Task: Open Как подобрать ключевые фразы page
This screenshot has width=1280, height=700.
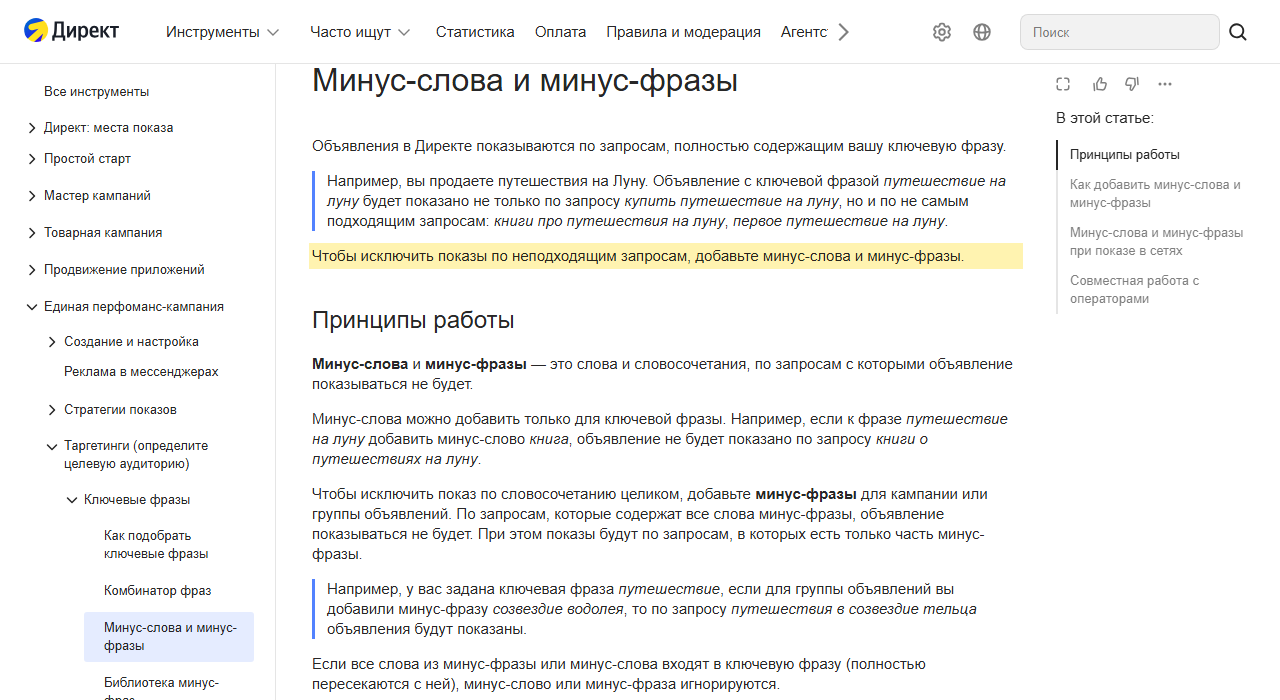Action: (156, 545)
